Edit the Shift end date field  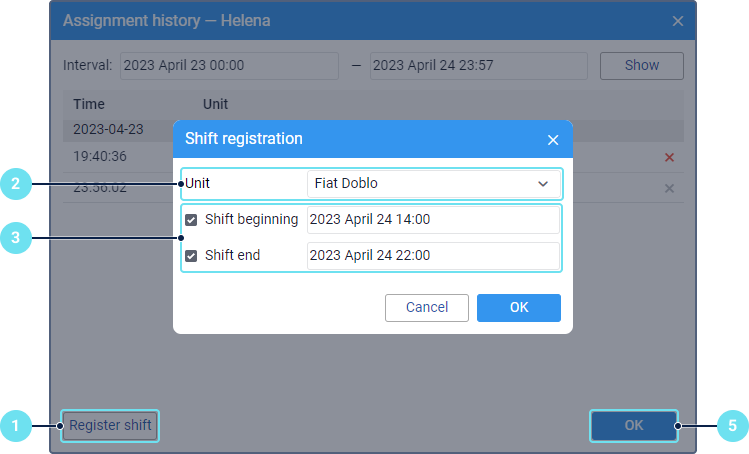point(432,256)
